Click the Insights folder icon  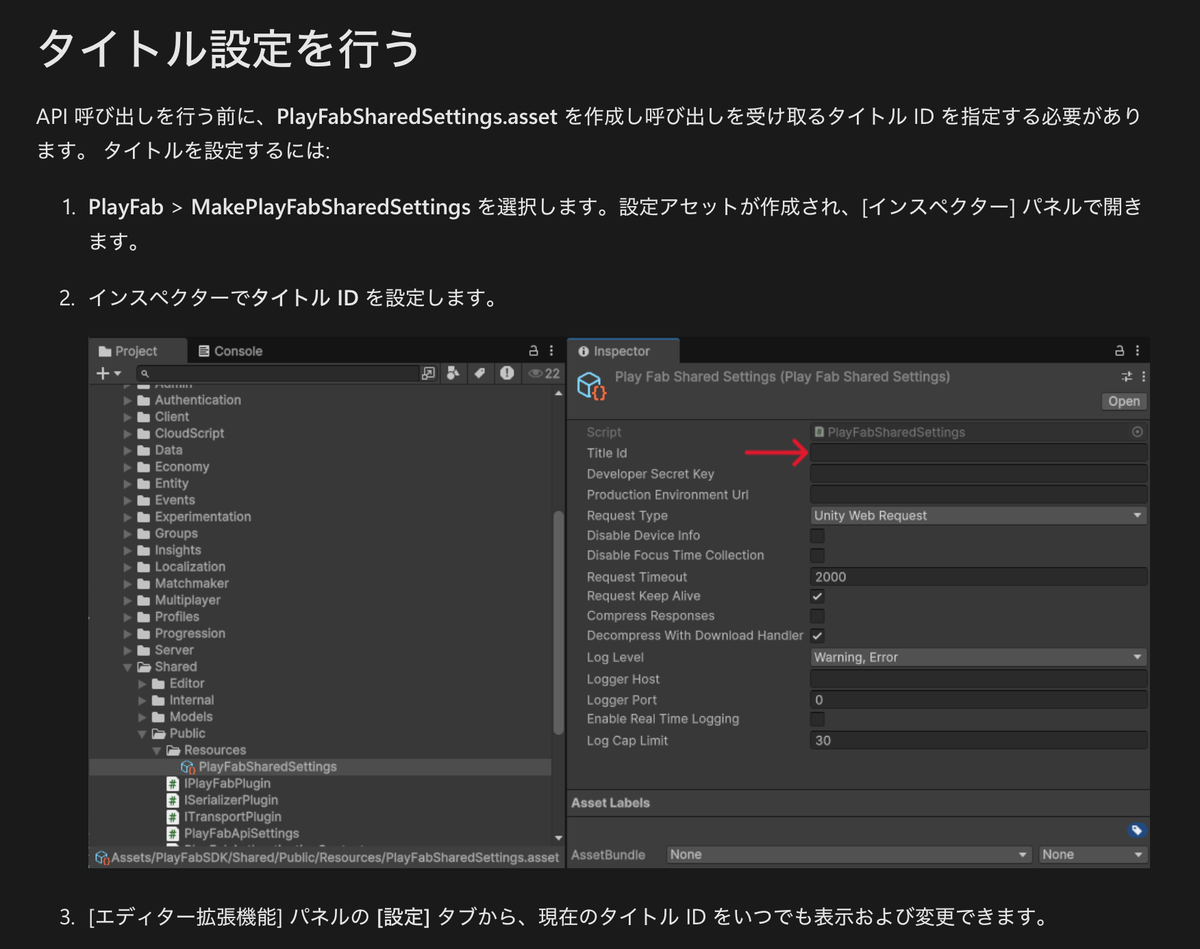coord(144,550)
